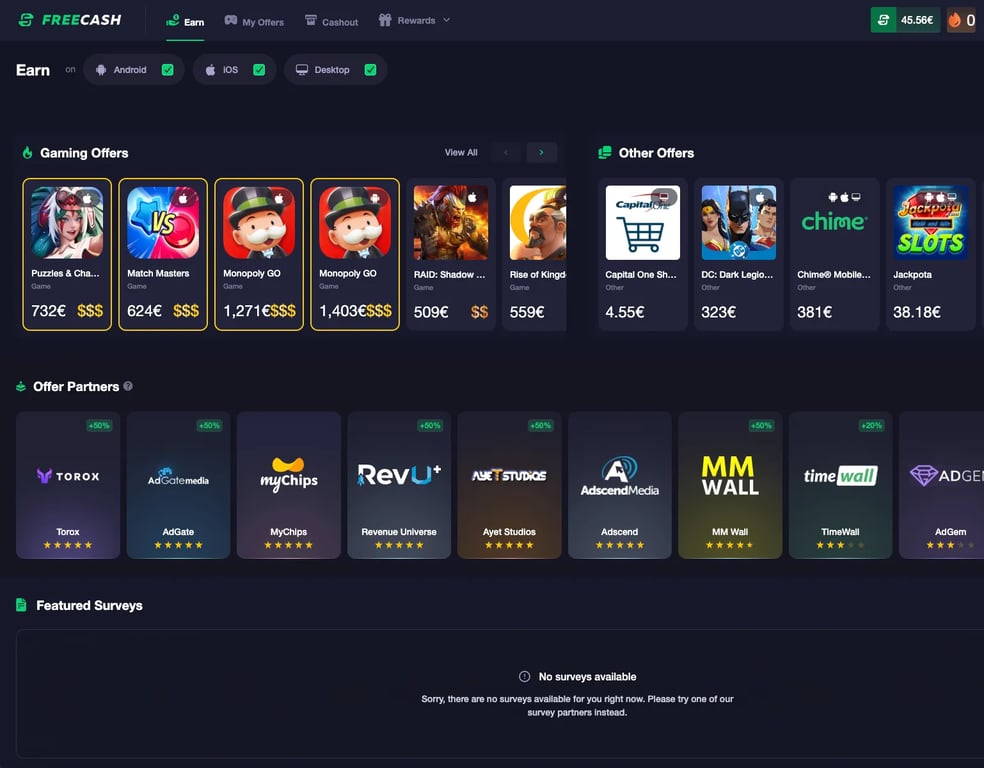Toggle the iOS platform checkbox
The height and width of the screenshot is (768, 984).
(259, 70)
